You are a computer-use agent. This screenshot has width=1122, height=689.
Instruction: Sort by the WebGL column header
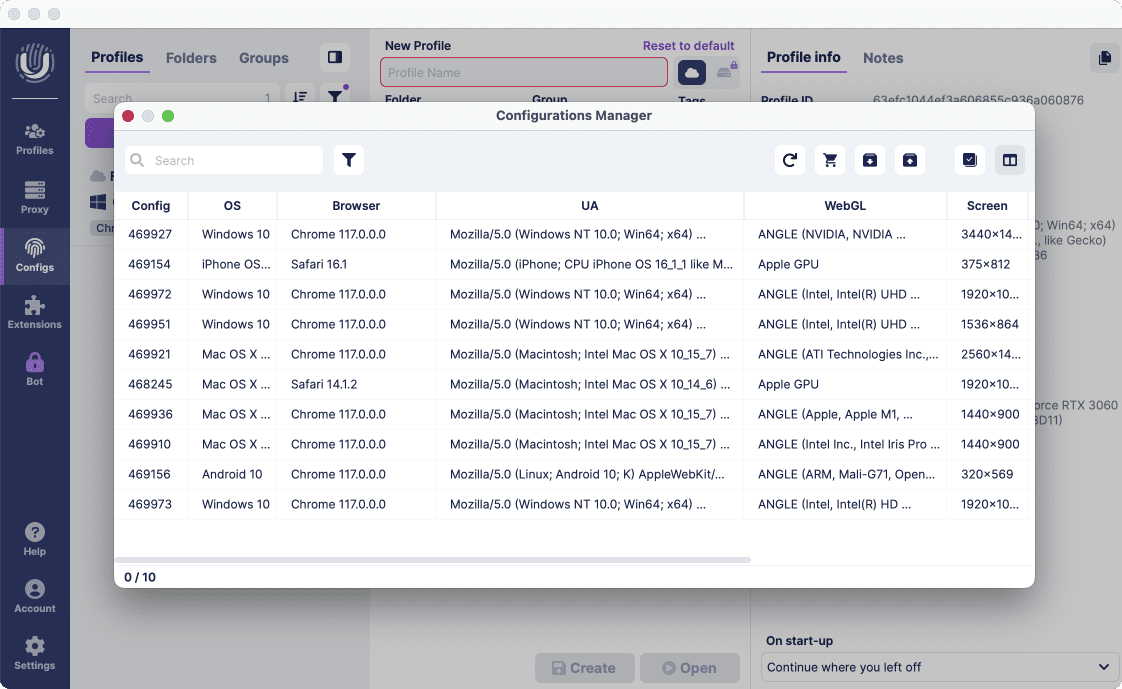pyautogui.click(x=845, y=205)
